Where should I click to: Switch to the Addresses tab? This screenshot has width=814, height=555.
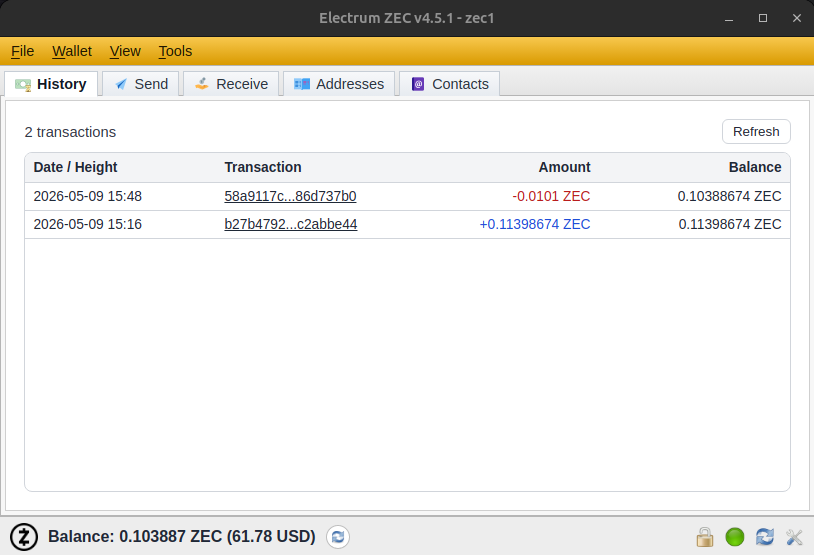tap(339, 84)
